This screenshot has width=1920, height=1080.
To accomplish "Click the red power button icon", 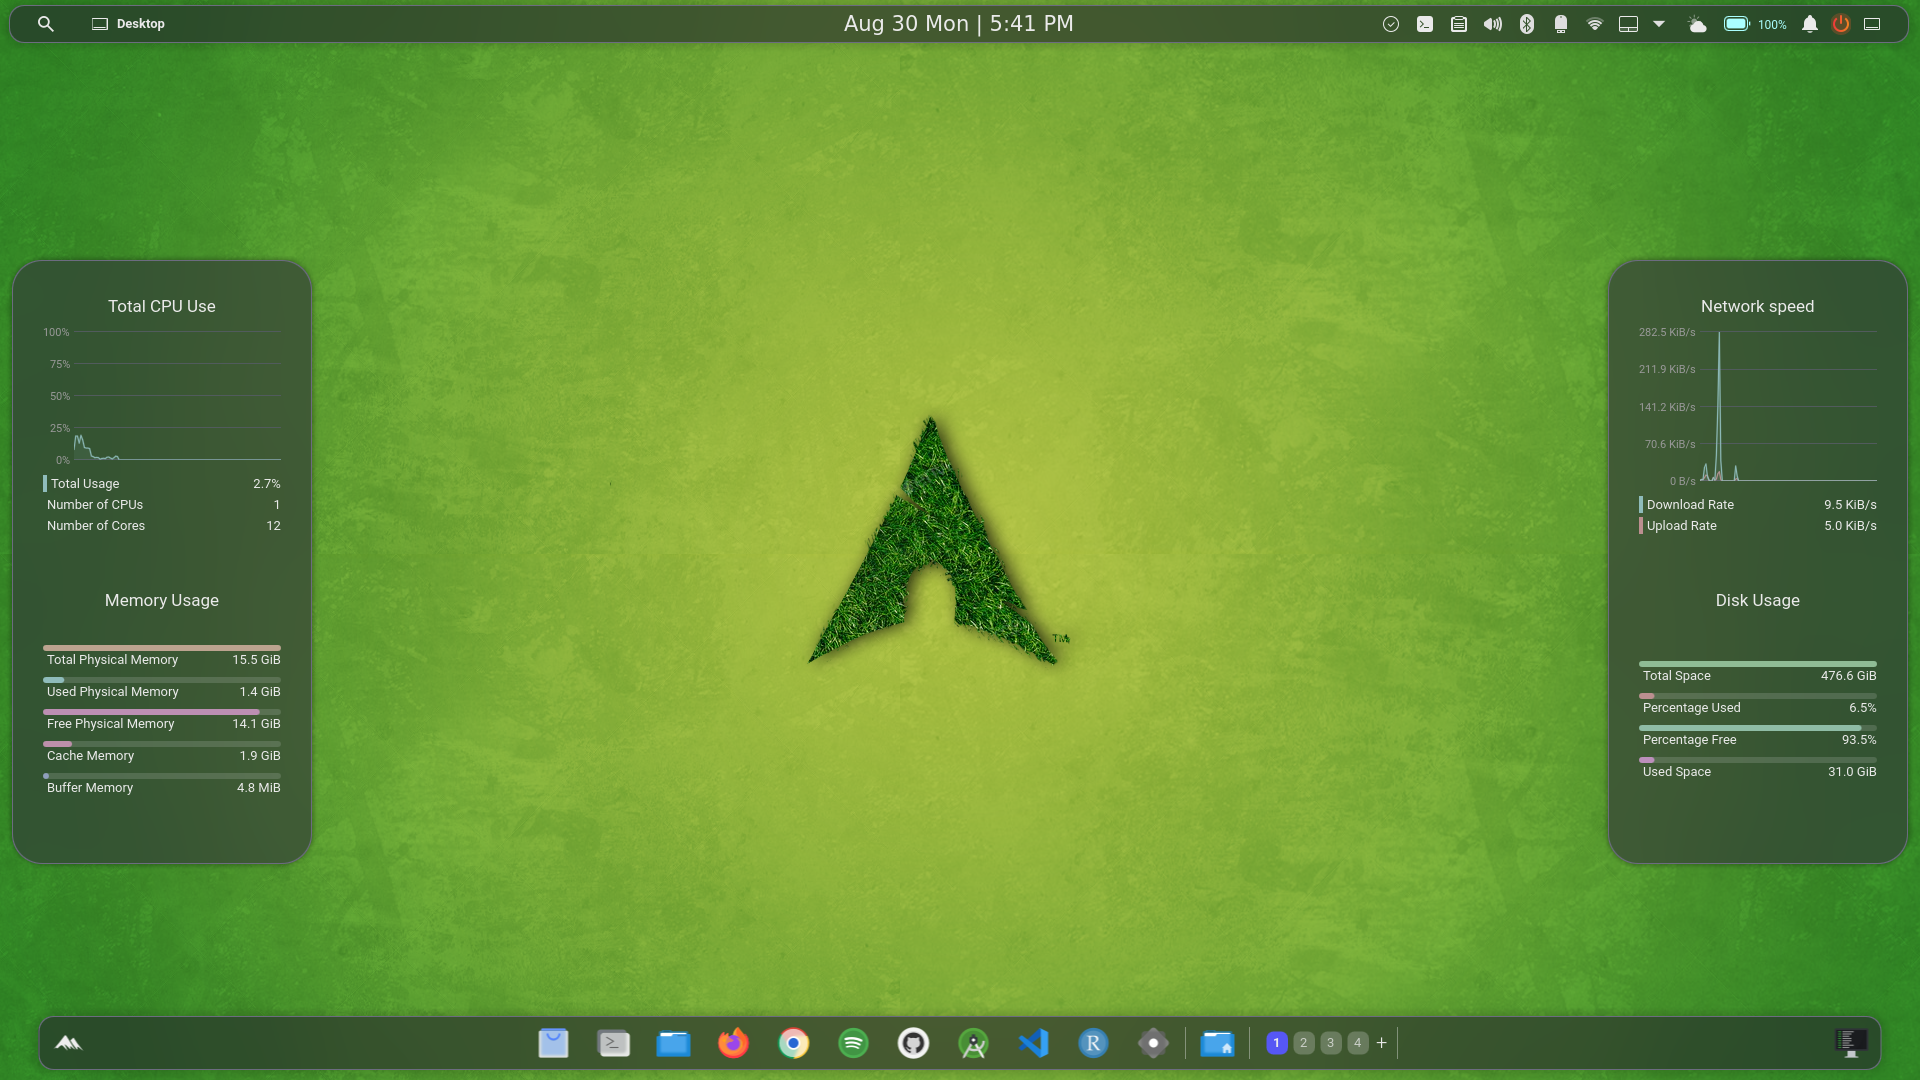I will (1841, 24).
